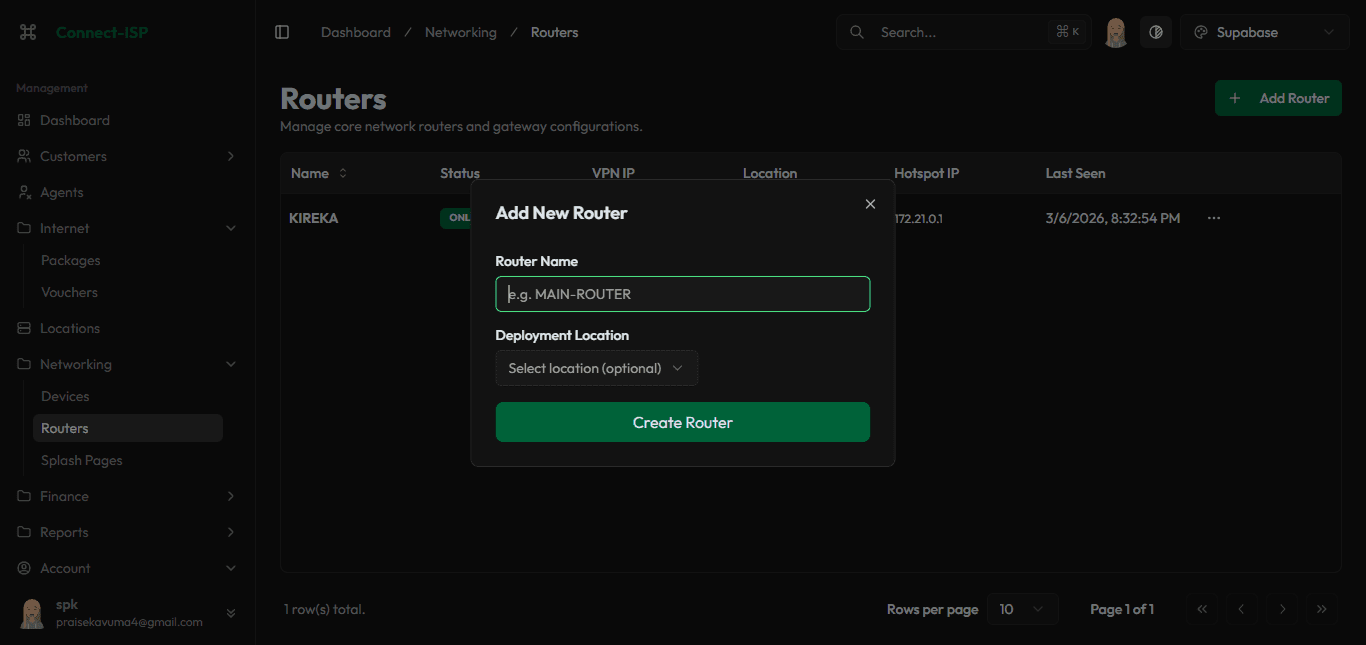The image size is (1366, 645).
Task: Click the Add Router button
Action: 1278,98
